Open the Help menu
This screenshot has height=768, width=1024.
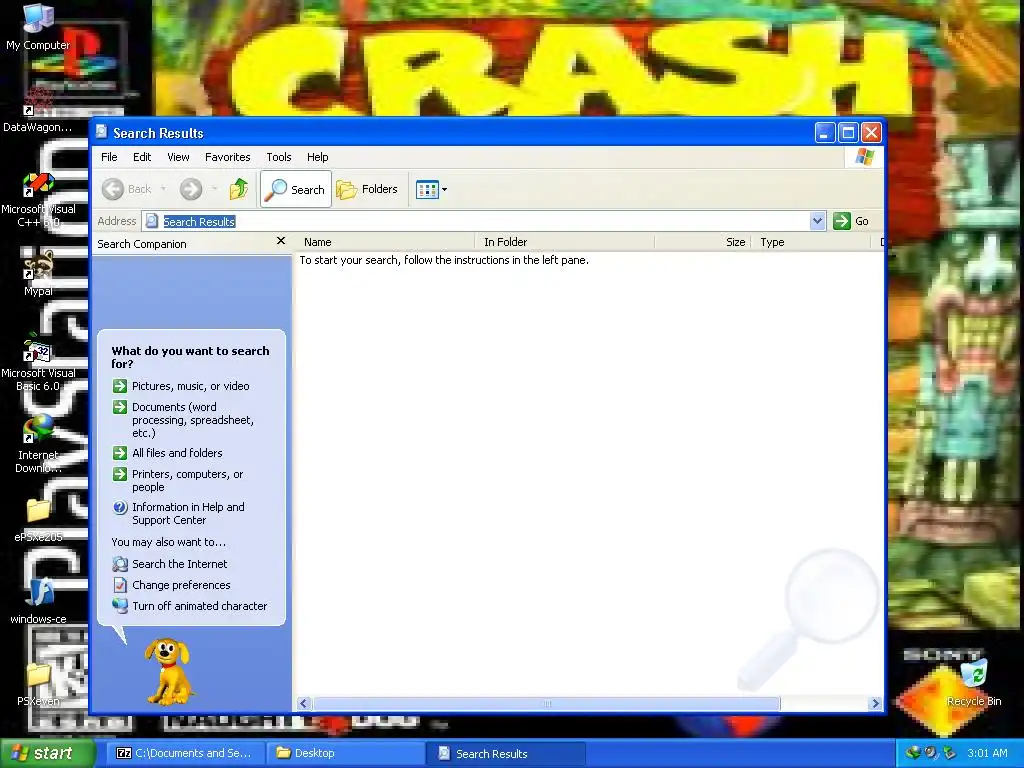[x=317, y=157]
